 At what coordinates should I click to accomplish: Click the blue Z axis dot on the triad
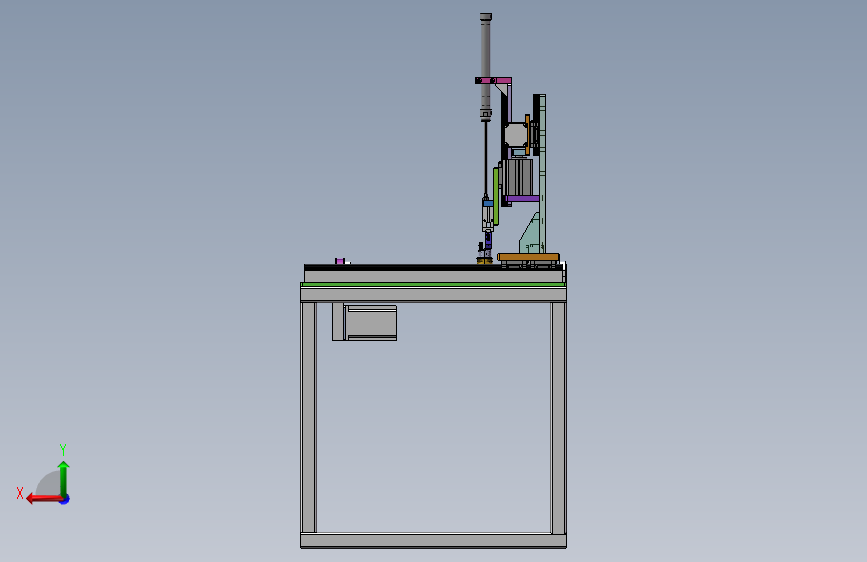click(65, 499)
